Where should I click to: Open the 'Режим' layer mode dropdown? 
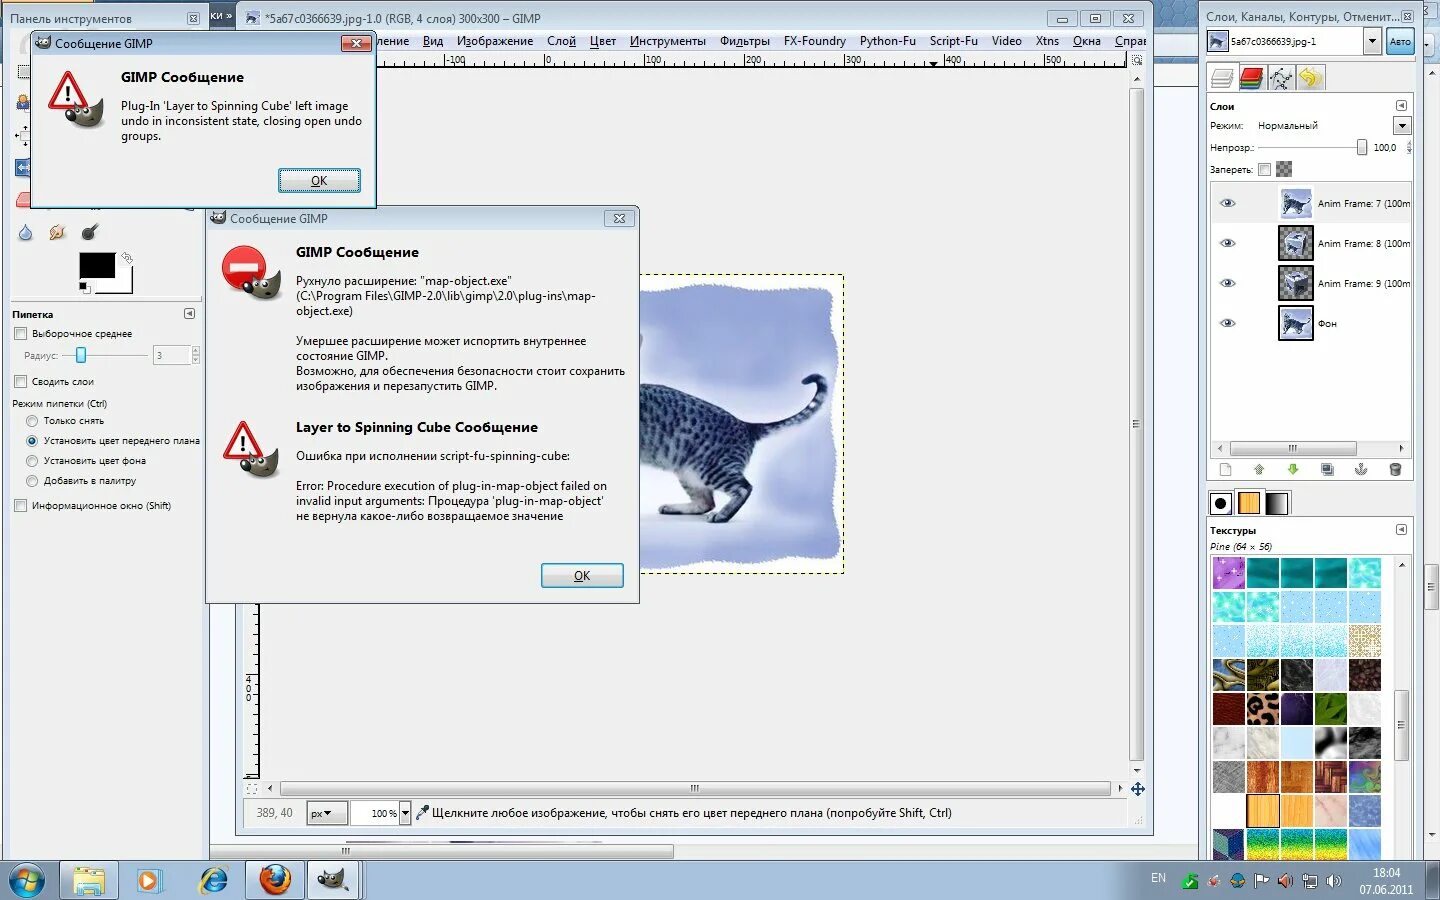click(1402, 125)
